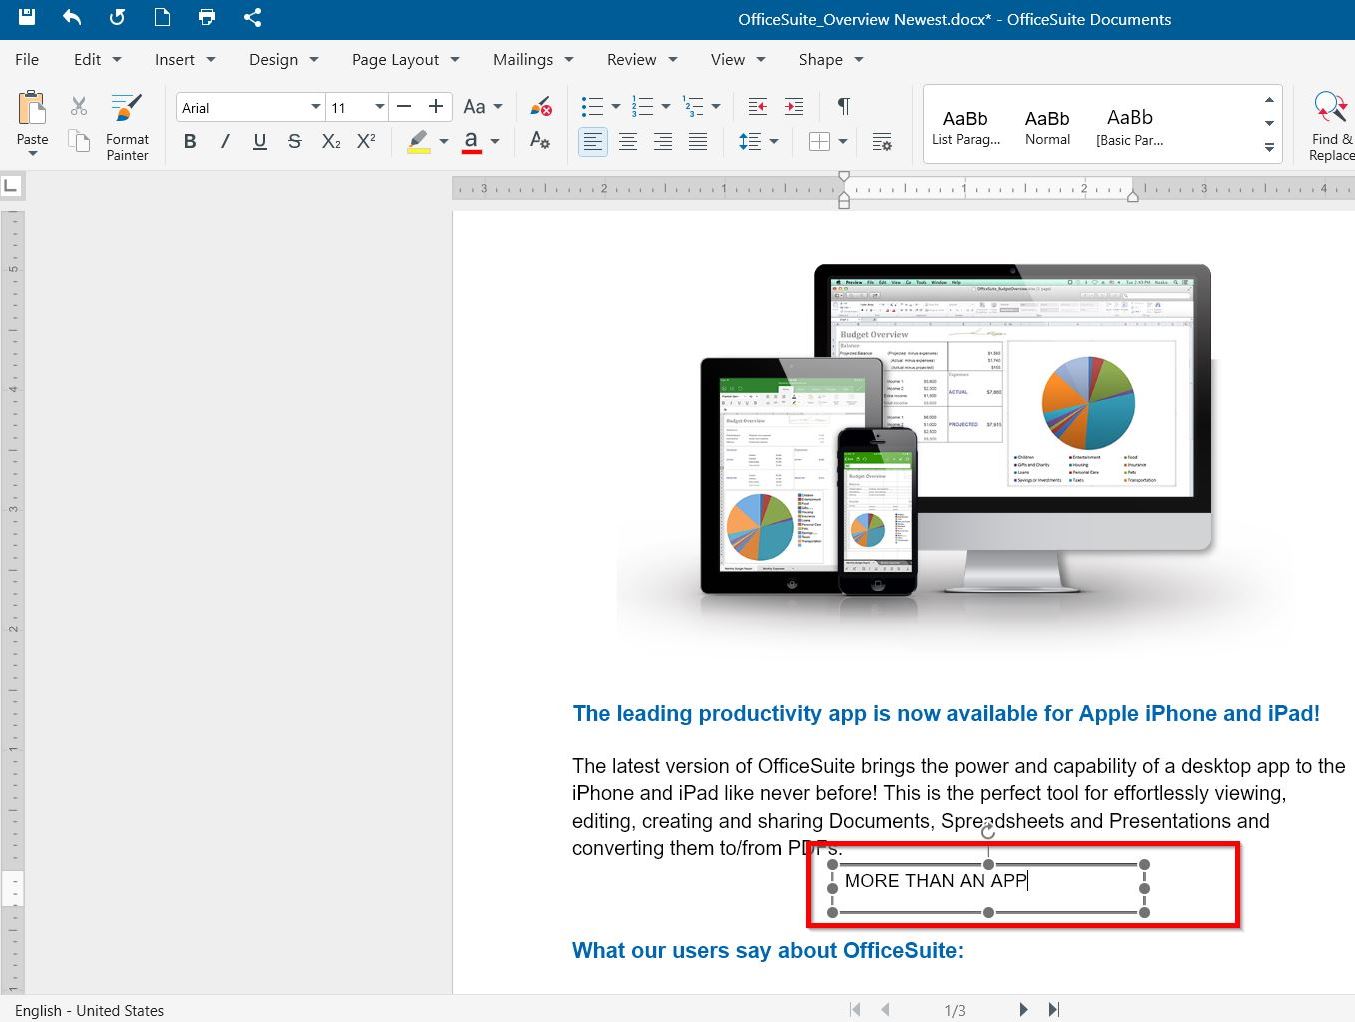Open the borders dropdown arrow

click(x=843, y=142)
